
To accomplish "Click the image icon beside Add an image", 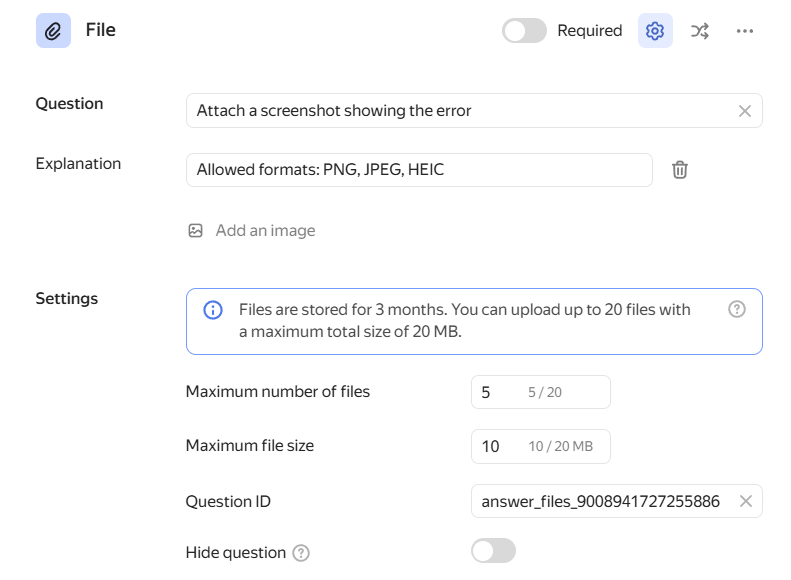I will pos(196,231).
